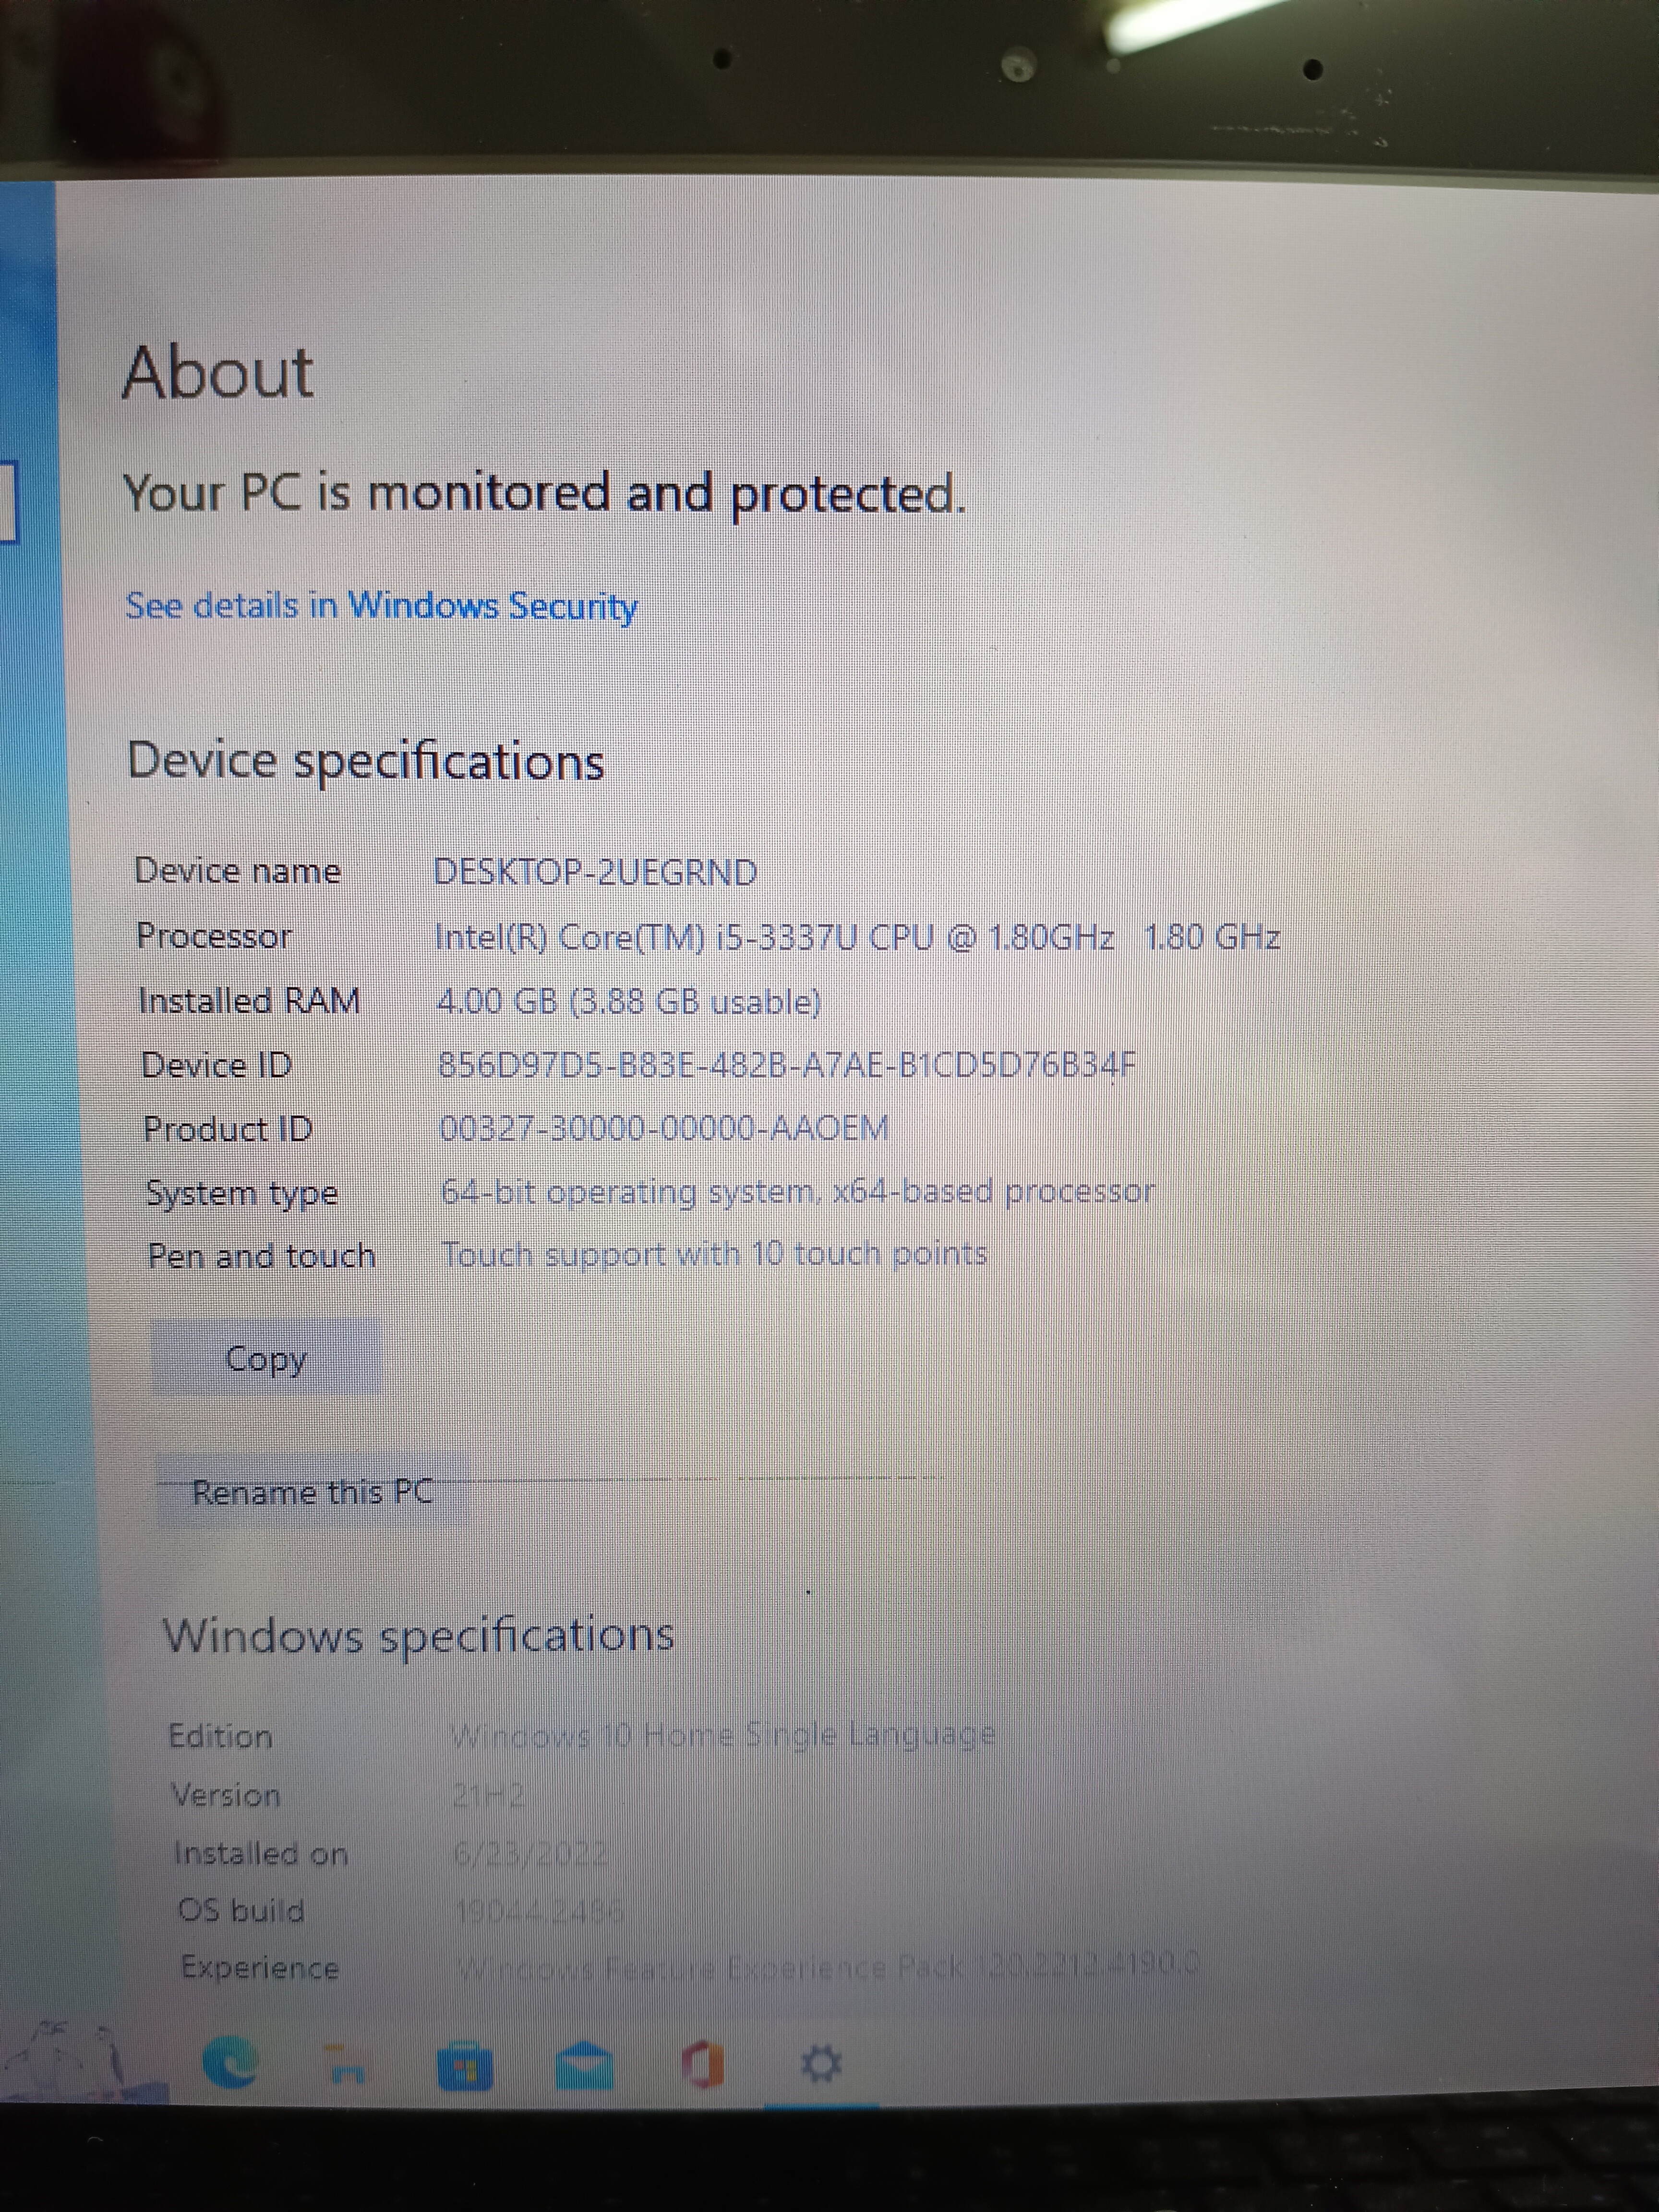
Task: Open See details in Windows Security link
Action: 381,606
